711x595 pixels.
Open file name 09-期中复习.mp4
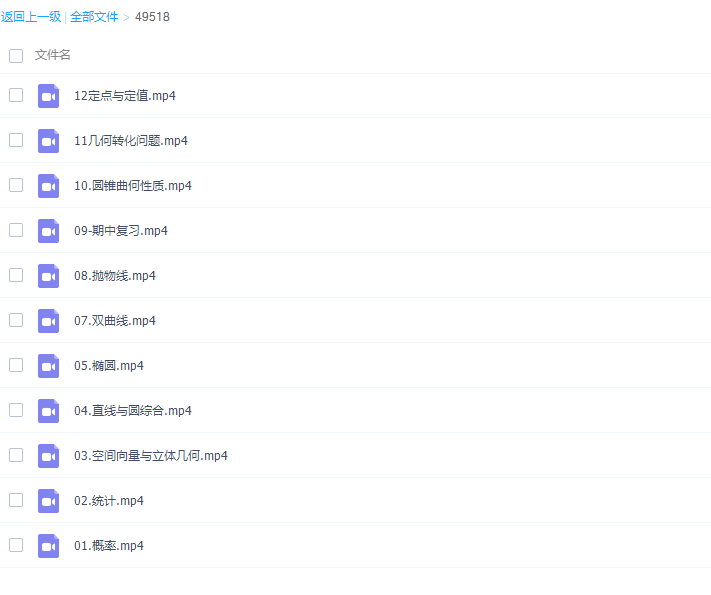point(121,231)
